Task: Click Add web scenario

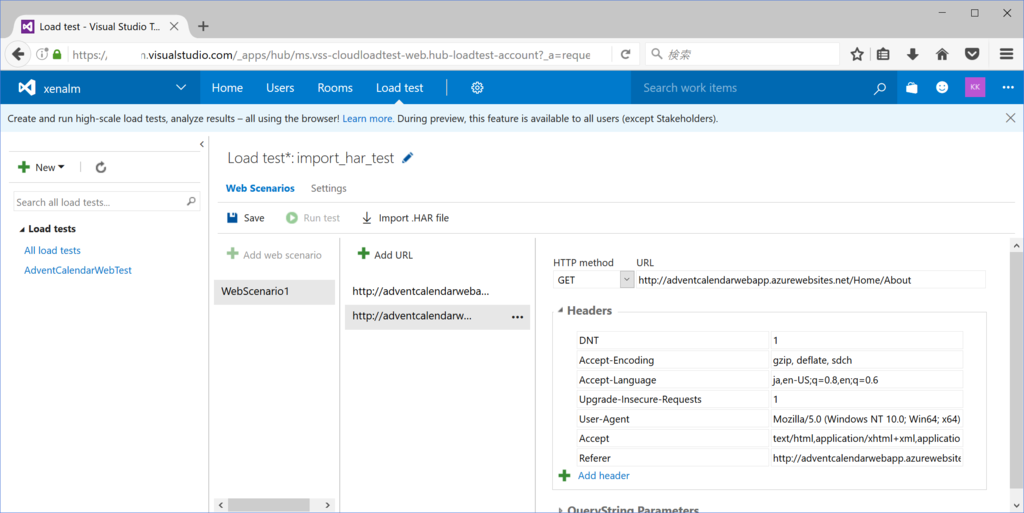Action: point(274,255)
